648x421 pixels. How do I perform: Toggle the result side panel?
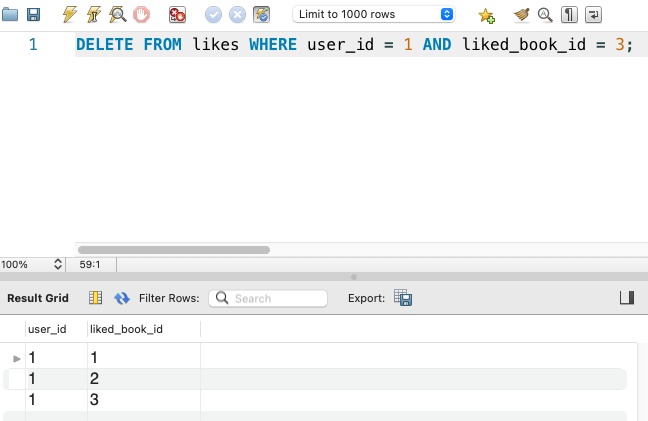(627, 297)
